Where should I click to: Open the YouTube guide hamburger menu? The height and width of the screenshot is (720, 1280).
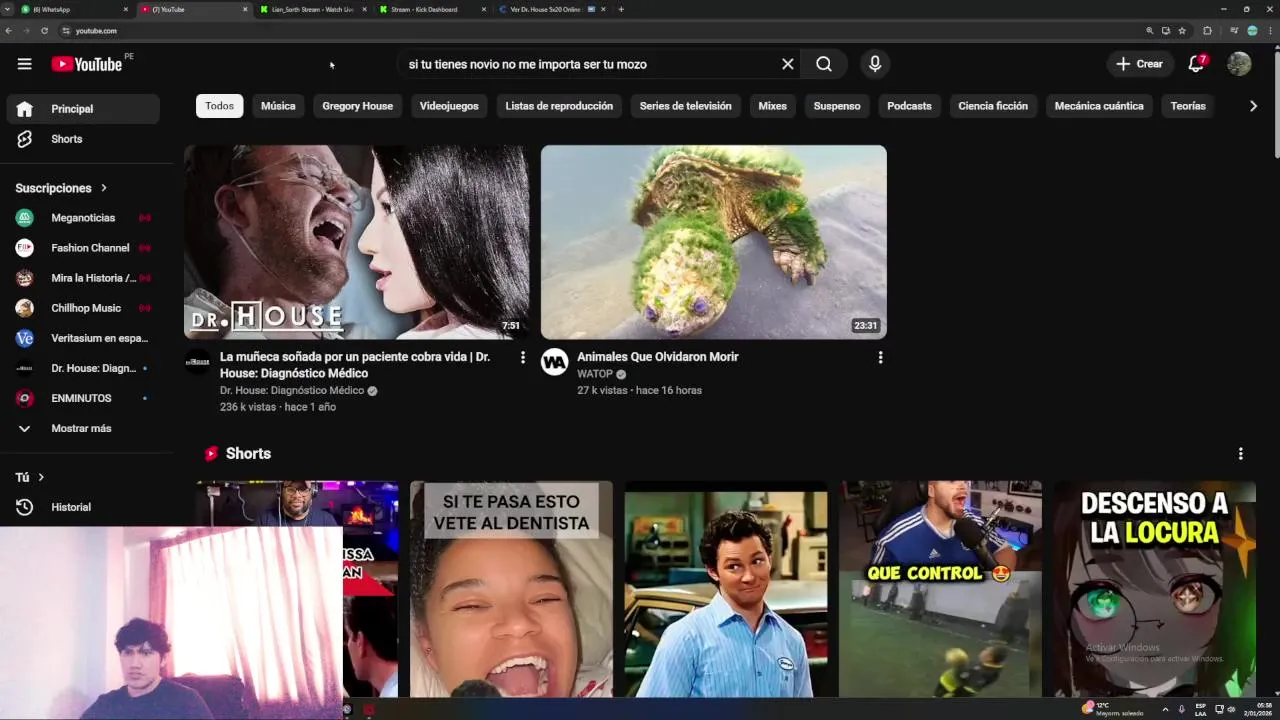(24, 64)
